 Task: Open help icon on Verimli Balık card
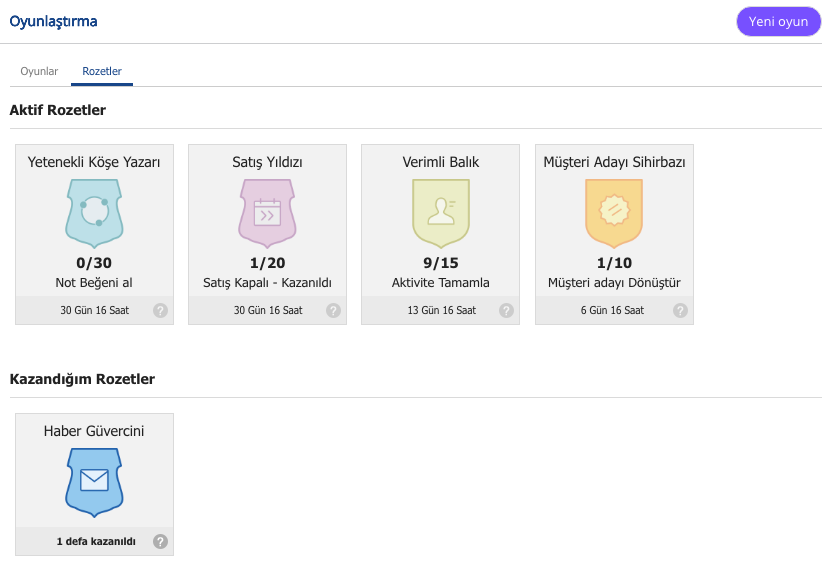(x=507, y=311)
